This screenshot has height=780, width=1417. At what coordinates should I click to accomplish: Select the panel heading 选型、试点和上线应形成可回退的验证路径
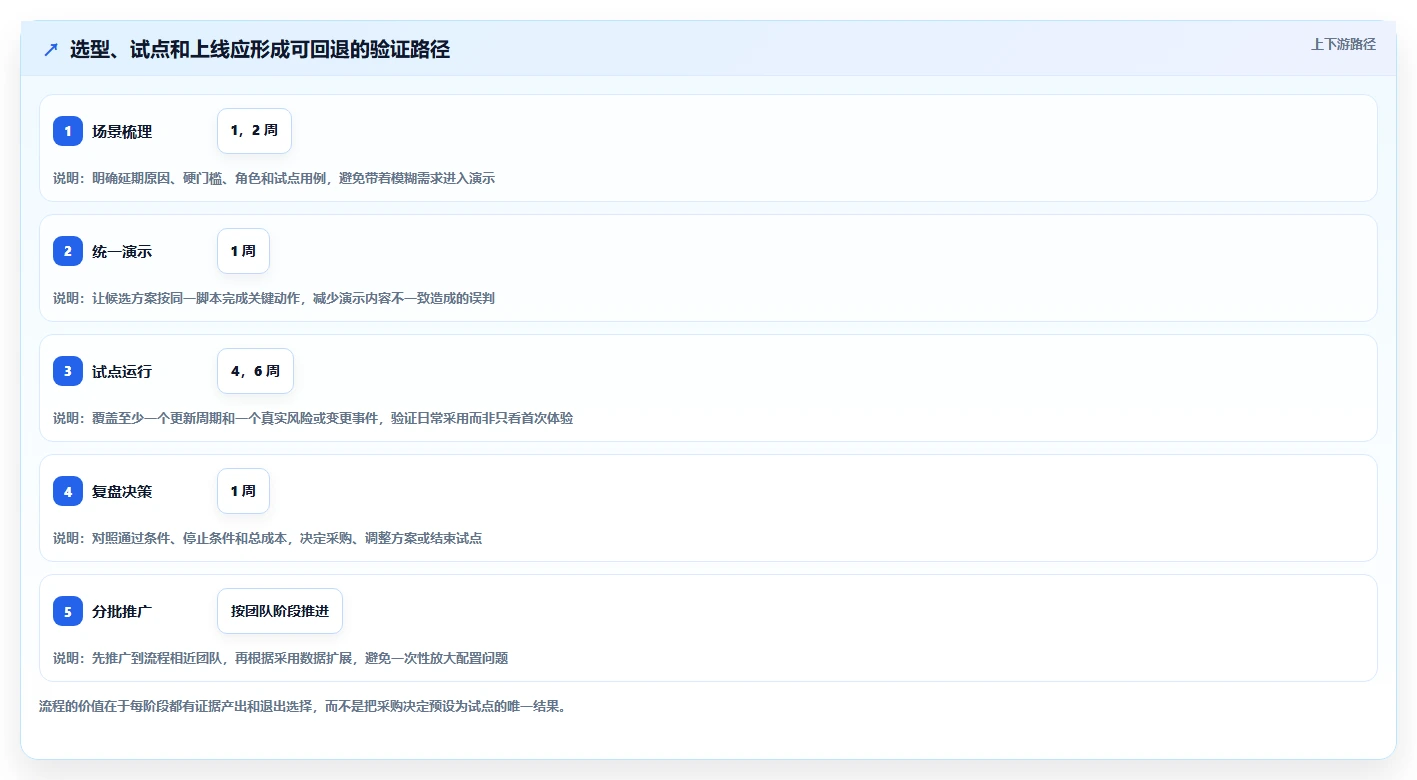(260, 49)
